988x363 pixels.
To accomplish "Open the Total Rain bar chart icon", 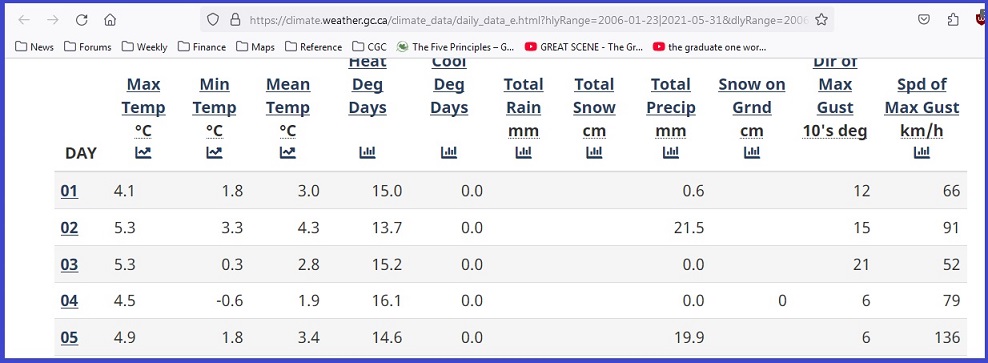I will [x=523, y=152].
